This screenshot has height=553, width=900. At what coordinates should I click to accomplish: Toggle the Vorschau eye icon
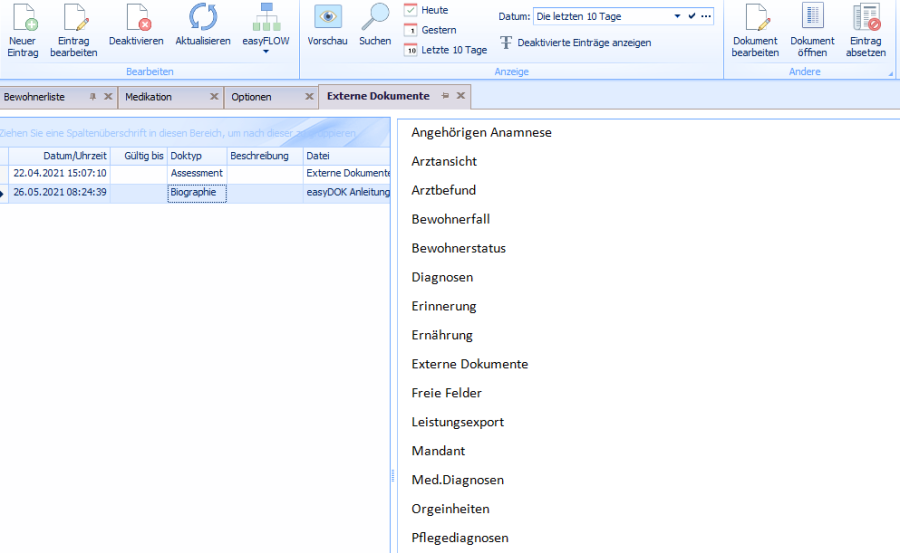click(327, 17)
